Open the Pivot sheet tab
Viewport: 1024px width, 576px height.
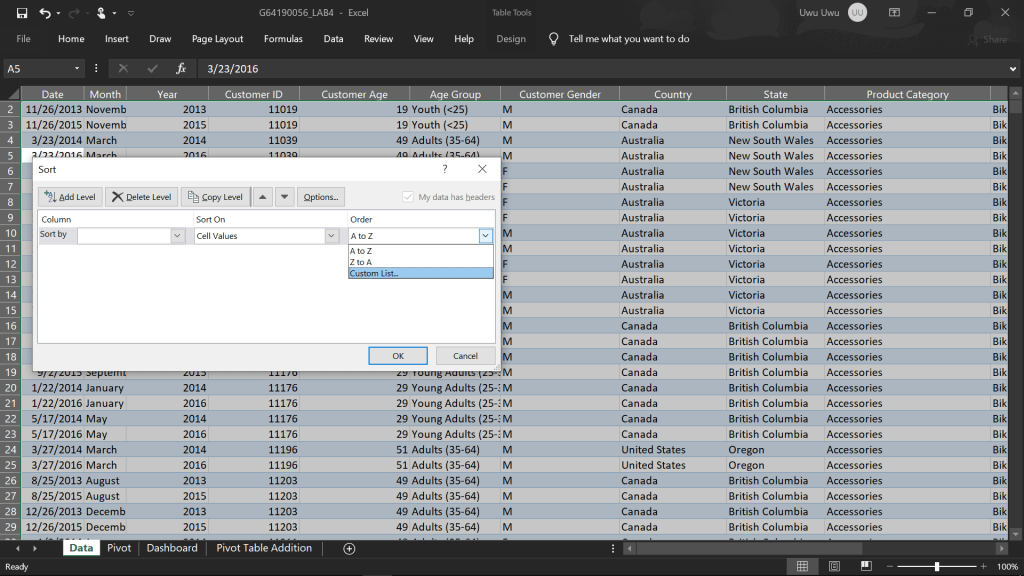coord(119,548)
